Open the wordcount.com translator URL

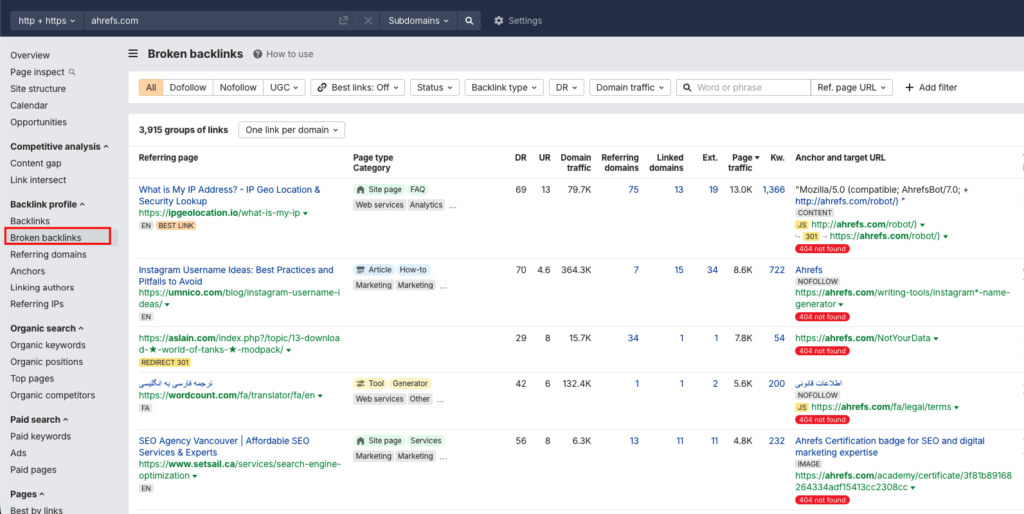227,396
